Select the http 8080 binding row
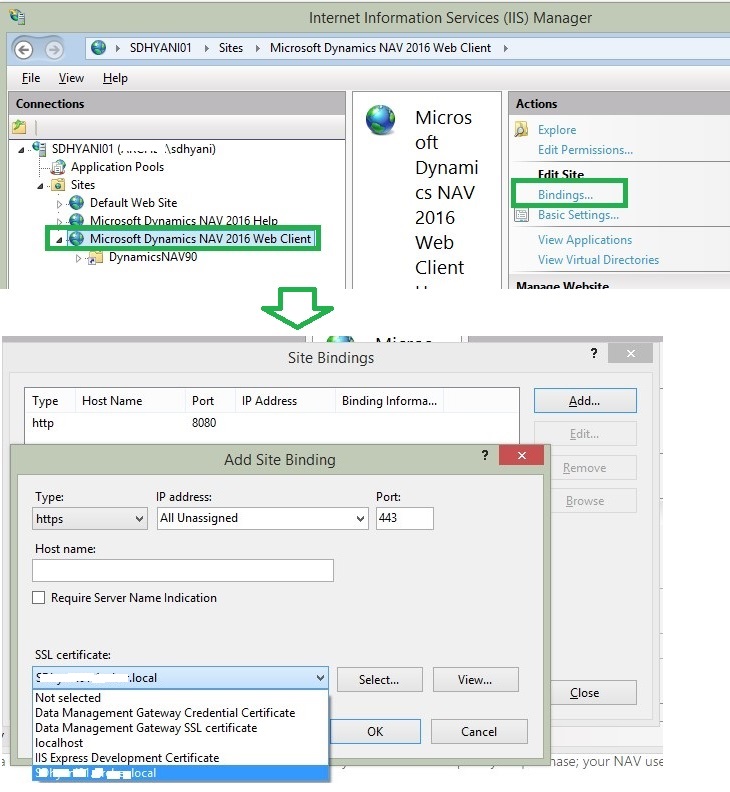Screen dimensions: 730x792 coord(272,423)
